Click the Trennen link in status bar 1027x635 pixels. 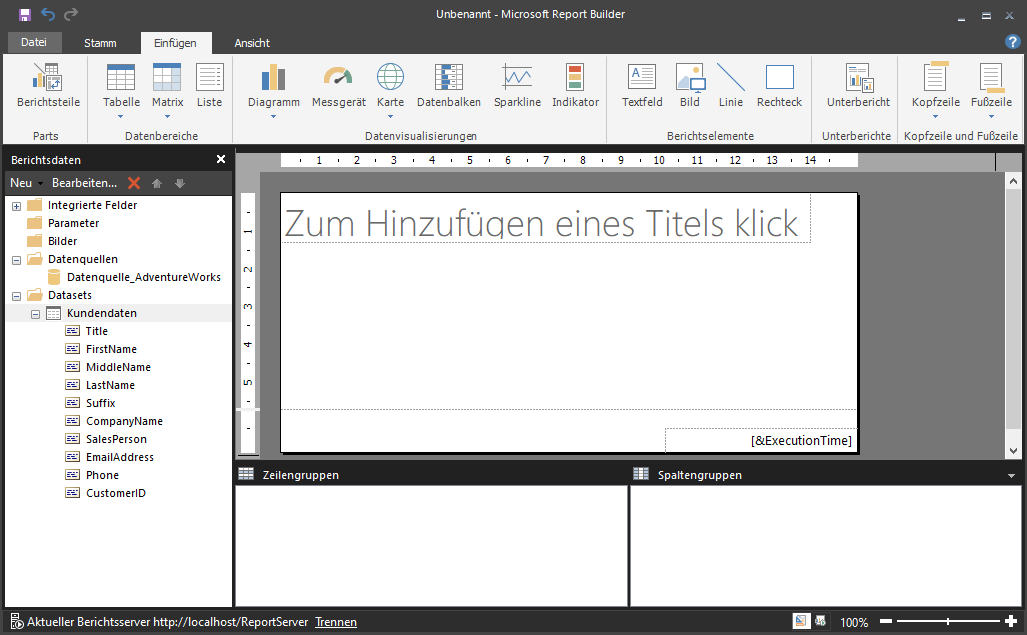(x=335, y=622)
